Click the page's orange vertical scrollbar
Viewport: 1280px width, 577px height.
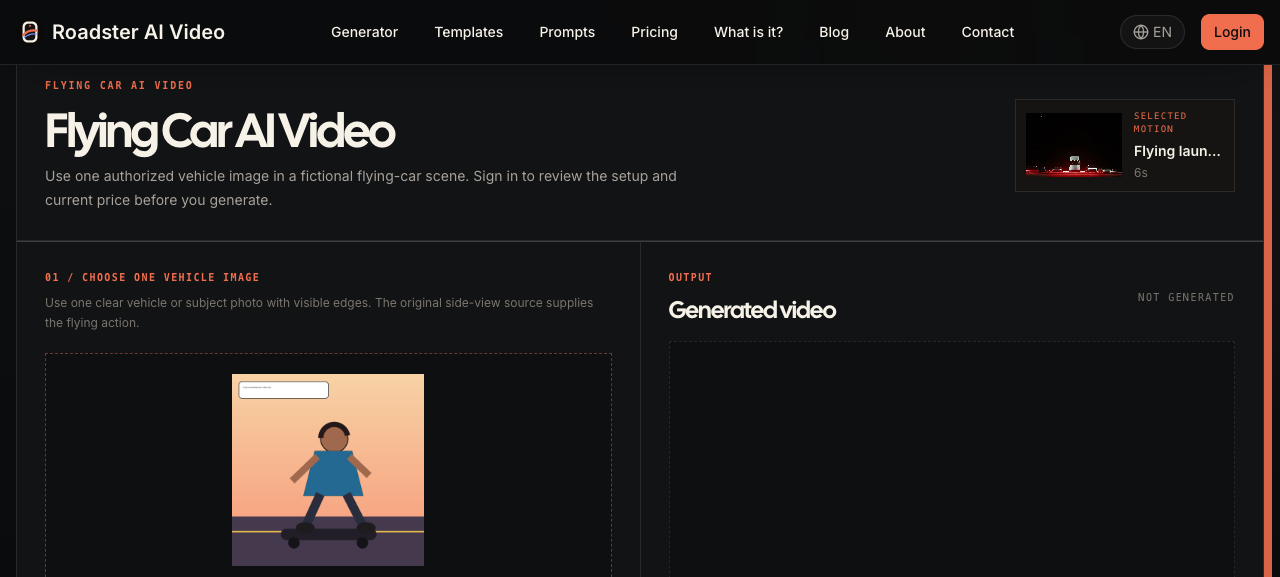pyautogui.click(x=1268, y=320)
